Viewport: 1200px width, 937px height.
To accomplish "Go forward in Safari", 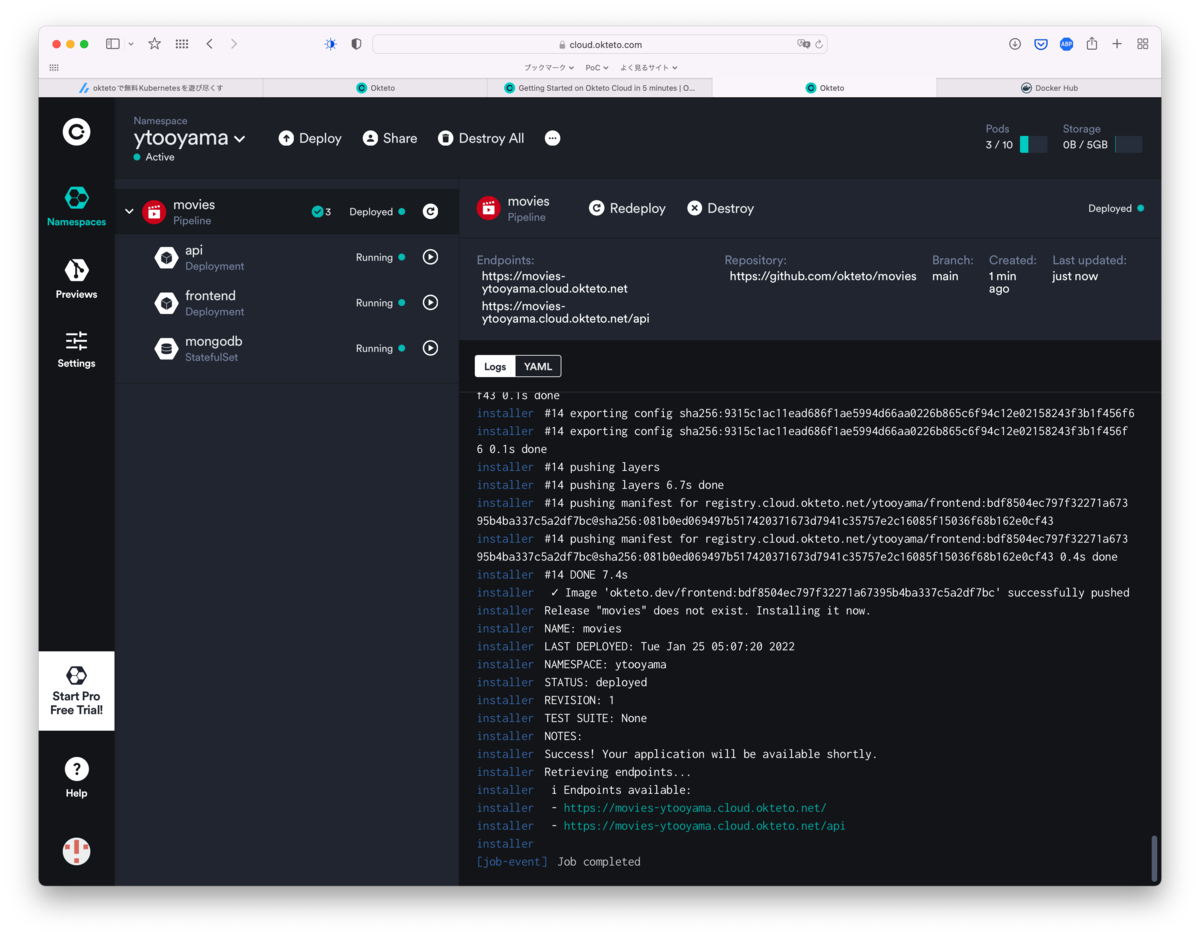I will [x=234, y=44].
